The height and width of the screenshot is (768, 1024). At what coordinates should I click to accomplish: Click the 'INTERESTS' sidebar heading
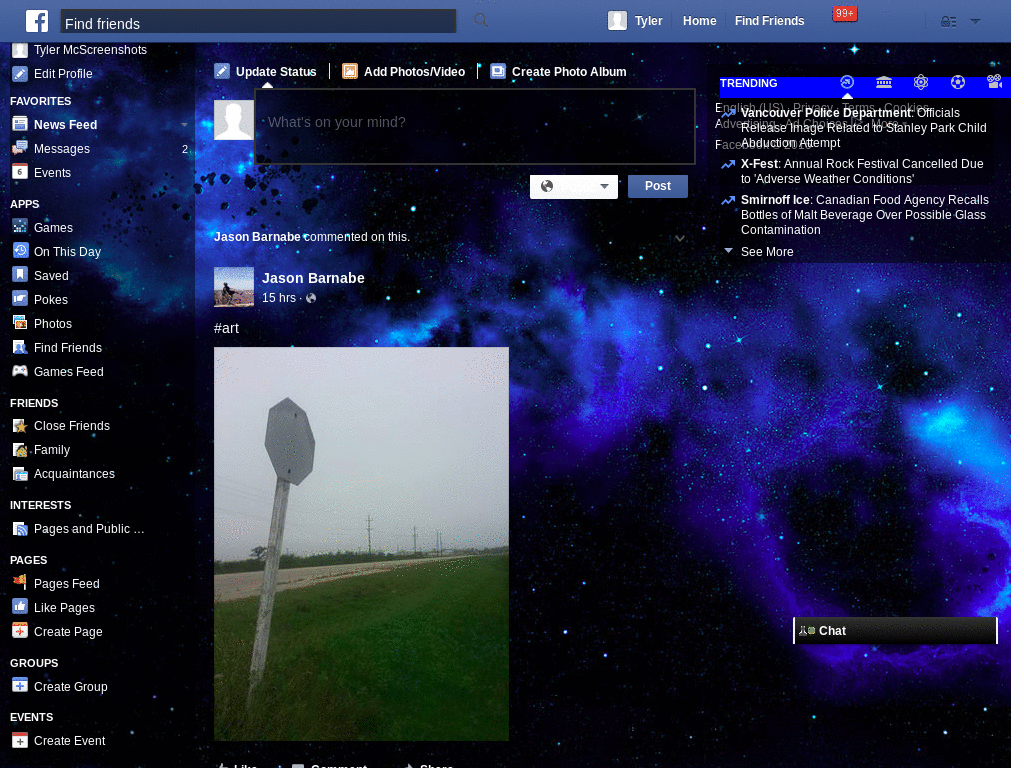point(40,505)
